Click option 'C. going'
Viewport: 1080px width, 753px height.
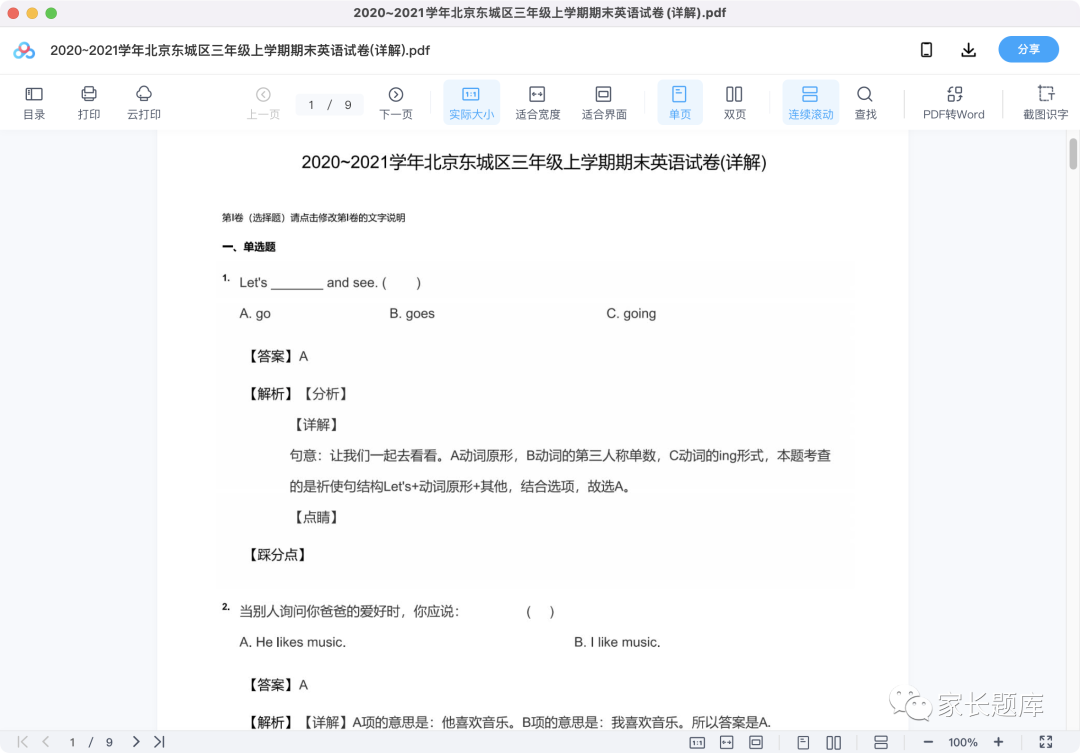tap(631, 313)
